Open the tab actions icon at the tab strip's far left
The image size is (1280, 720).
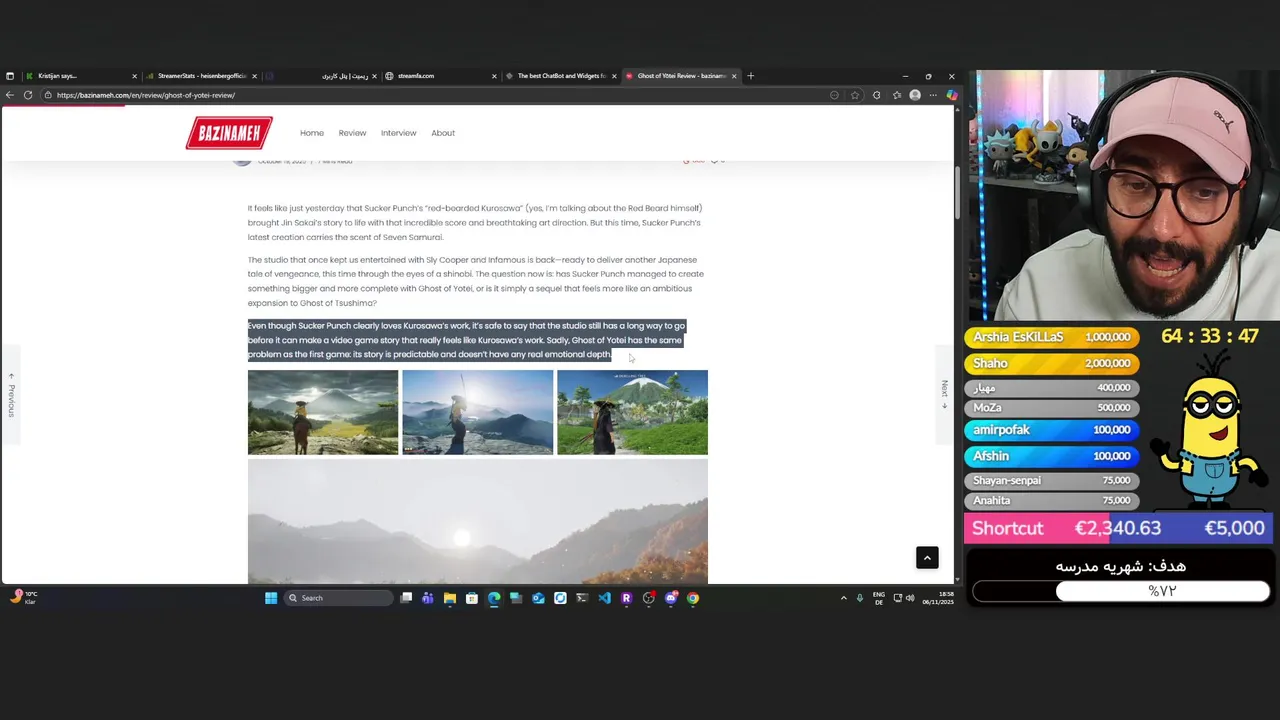coord(10,76)
